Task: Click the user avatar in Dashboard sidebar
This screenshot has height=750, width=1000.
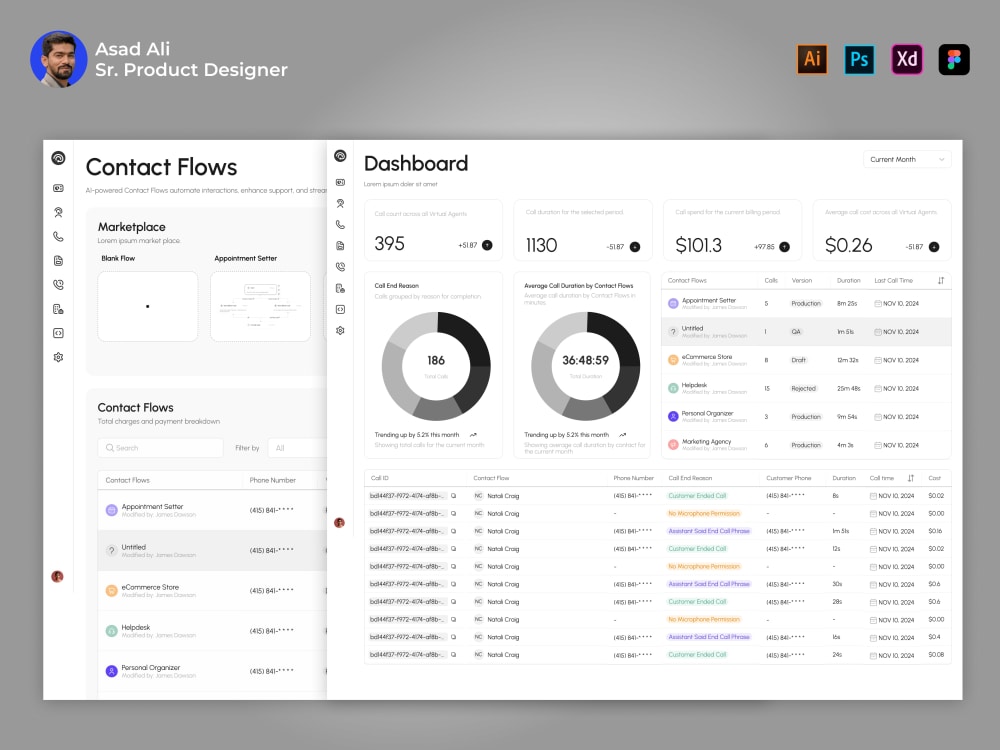Action: tap(339, 523)
